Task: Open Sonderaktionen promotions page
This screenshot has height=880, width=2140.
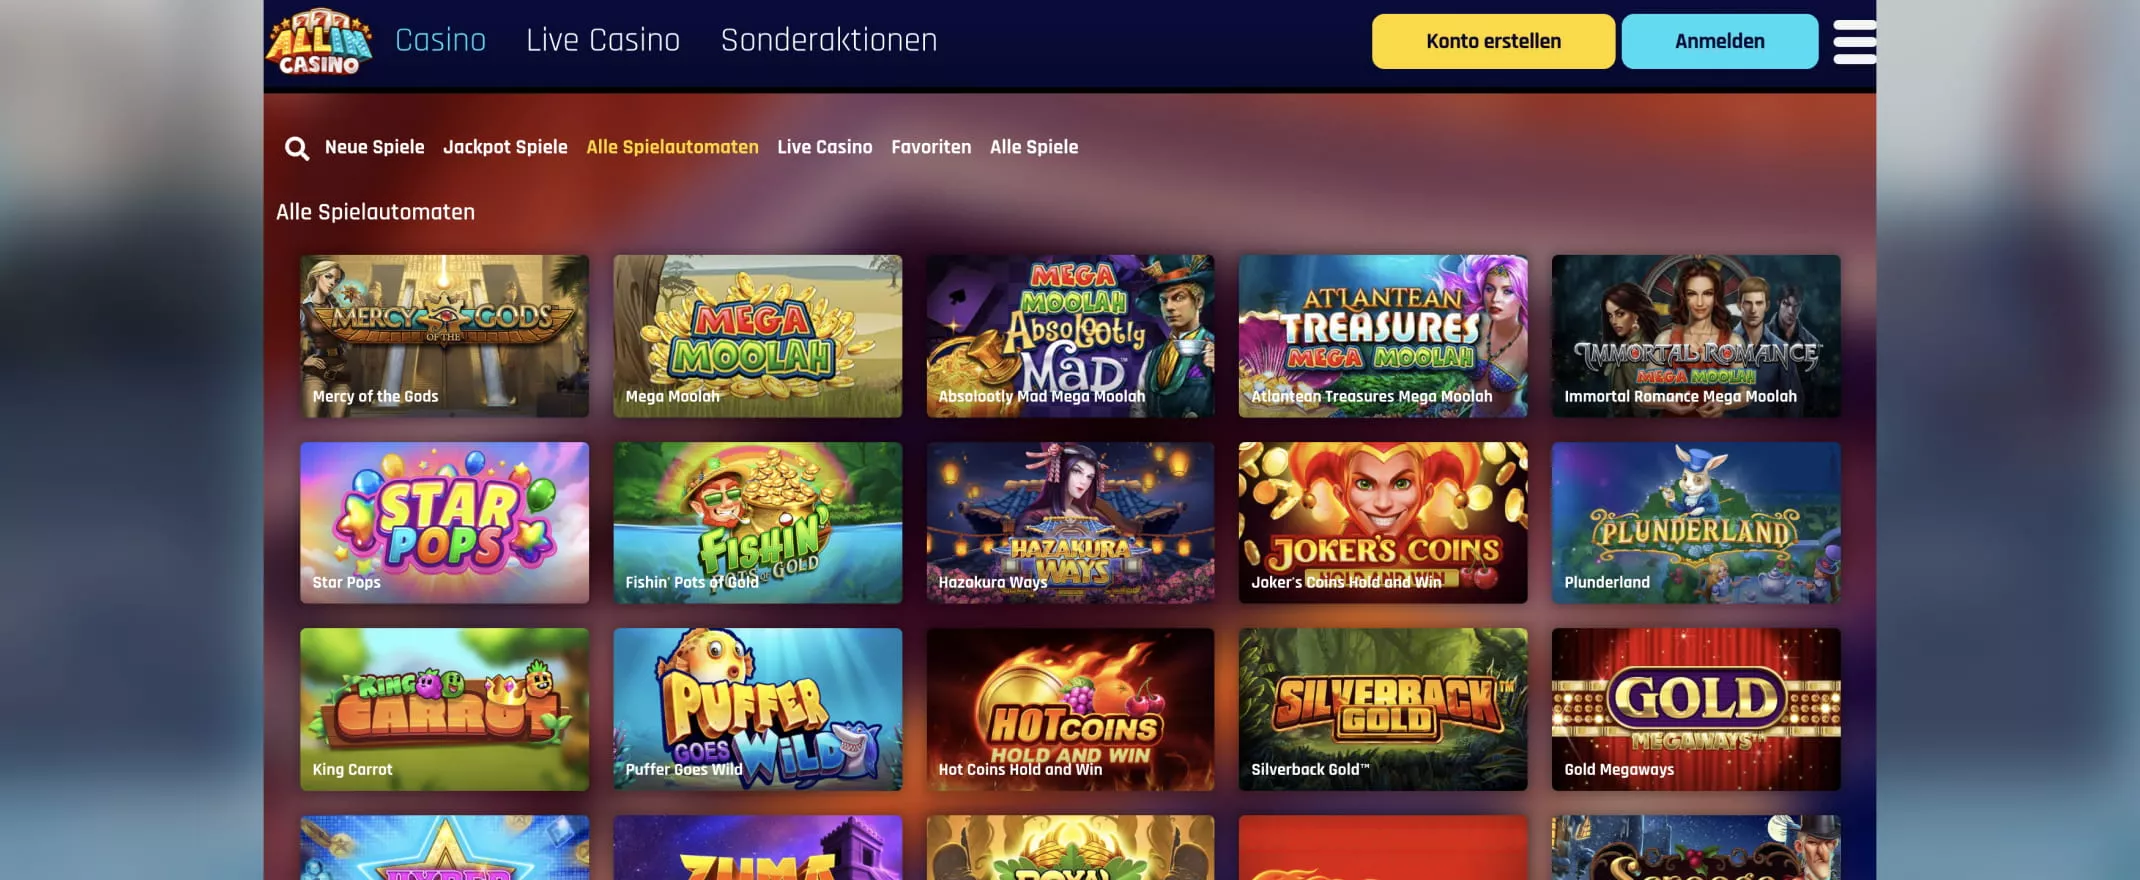Action: [829, 40]
